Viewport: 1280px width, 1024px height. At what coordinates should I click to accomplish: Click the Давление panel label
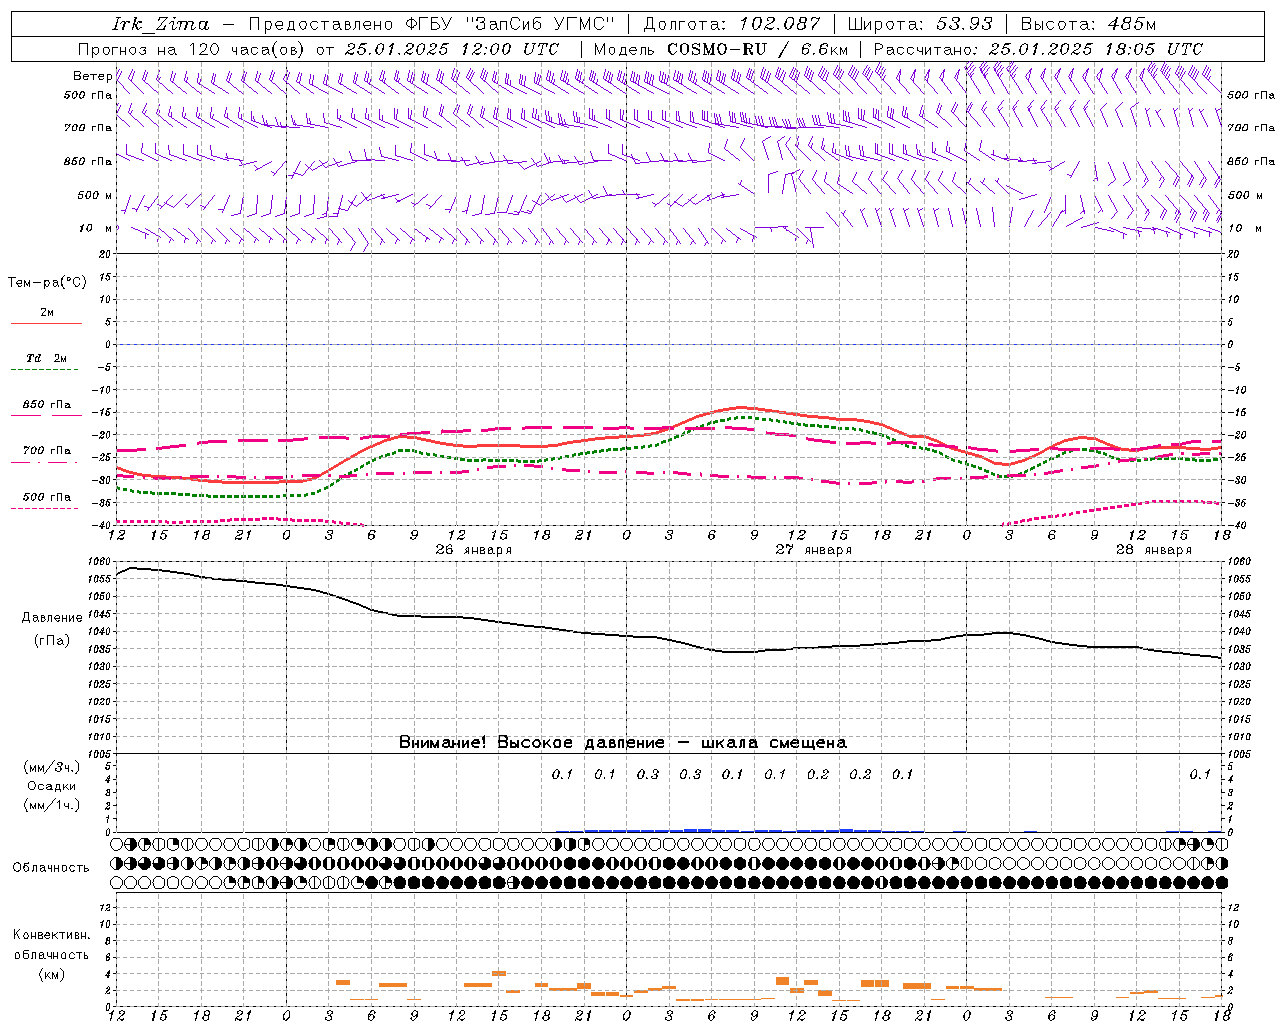pyautogui.click(x=52, y=618)
